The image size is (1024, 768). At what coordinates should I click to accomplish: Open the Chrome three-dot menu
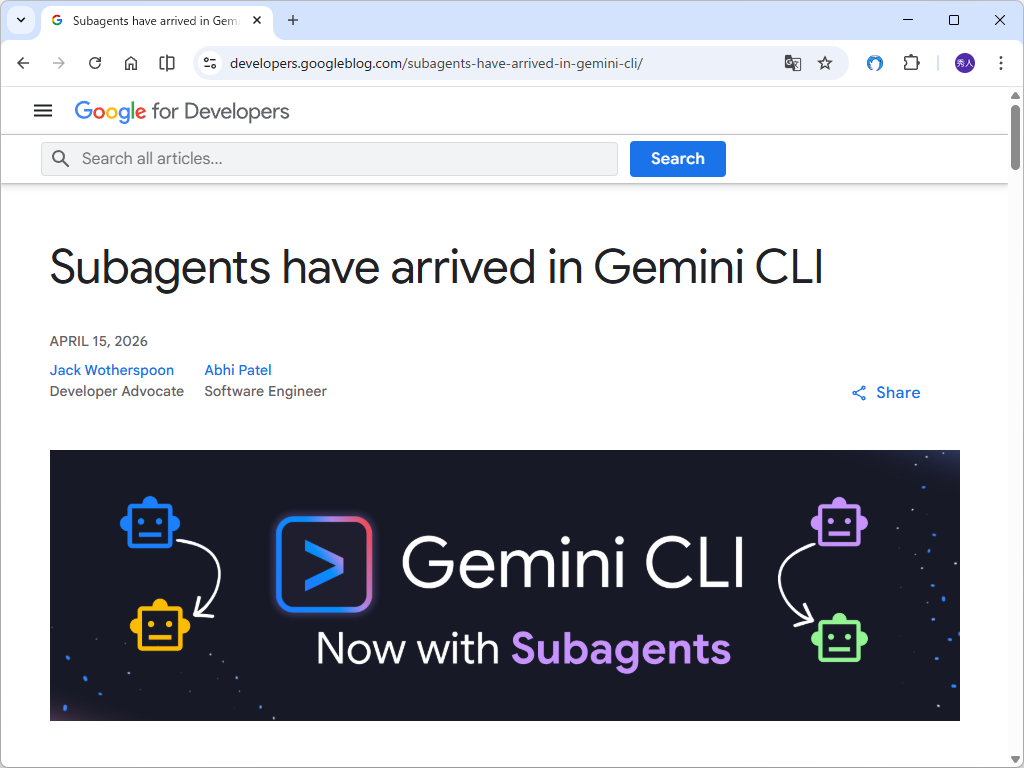[x=1000, y=63]
